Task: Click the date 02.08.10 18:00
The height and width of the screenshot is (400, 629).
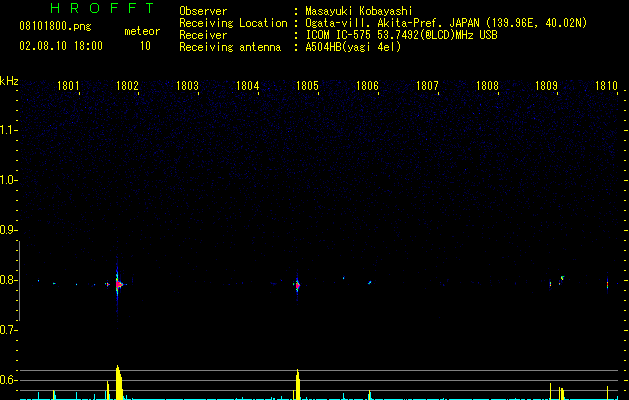Action: (61, 46)
